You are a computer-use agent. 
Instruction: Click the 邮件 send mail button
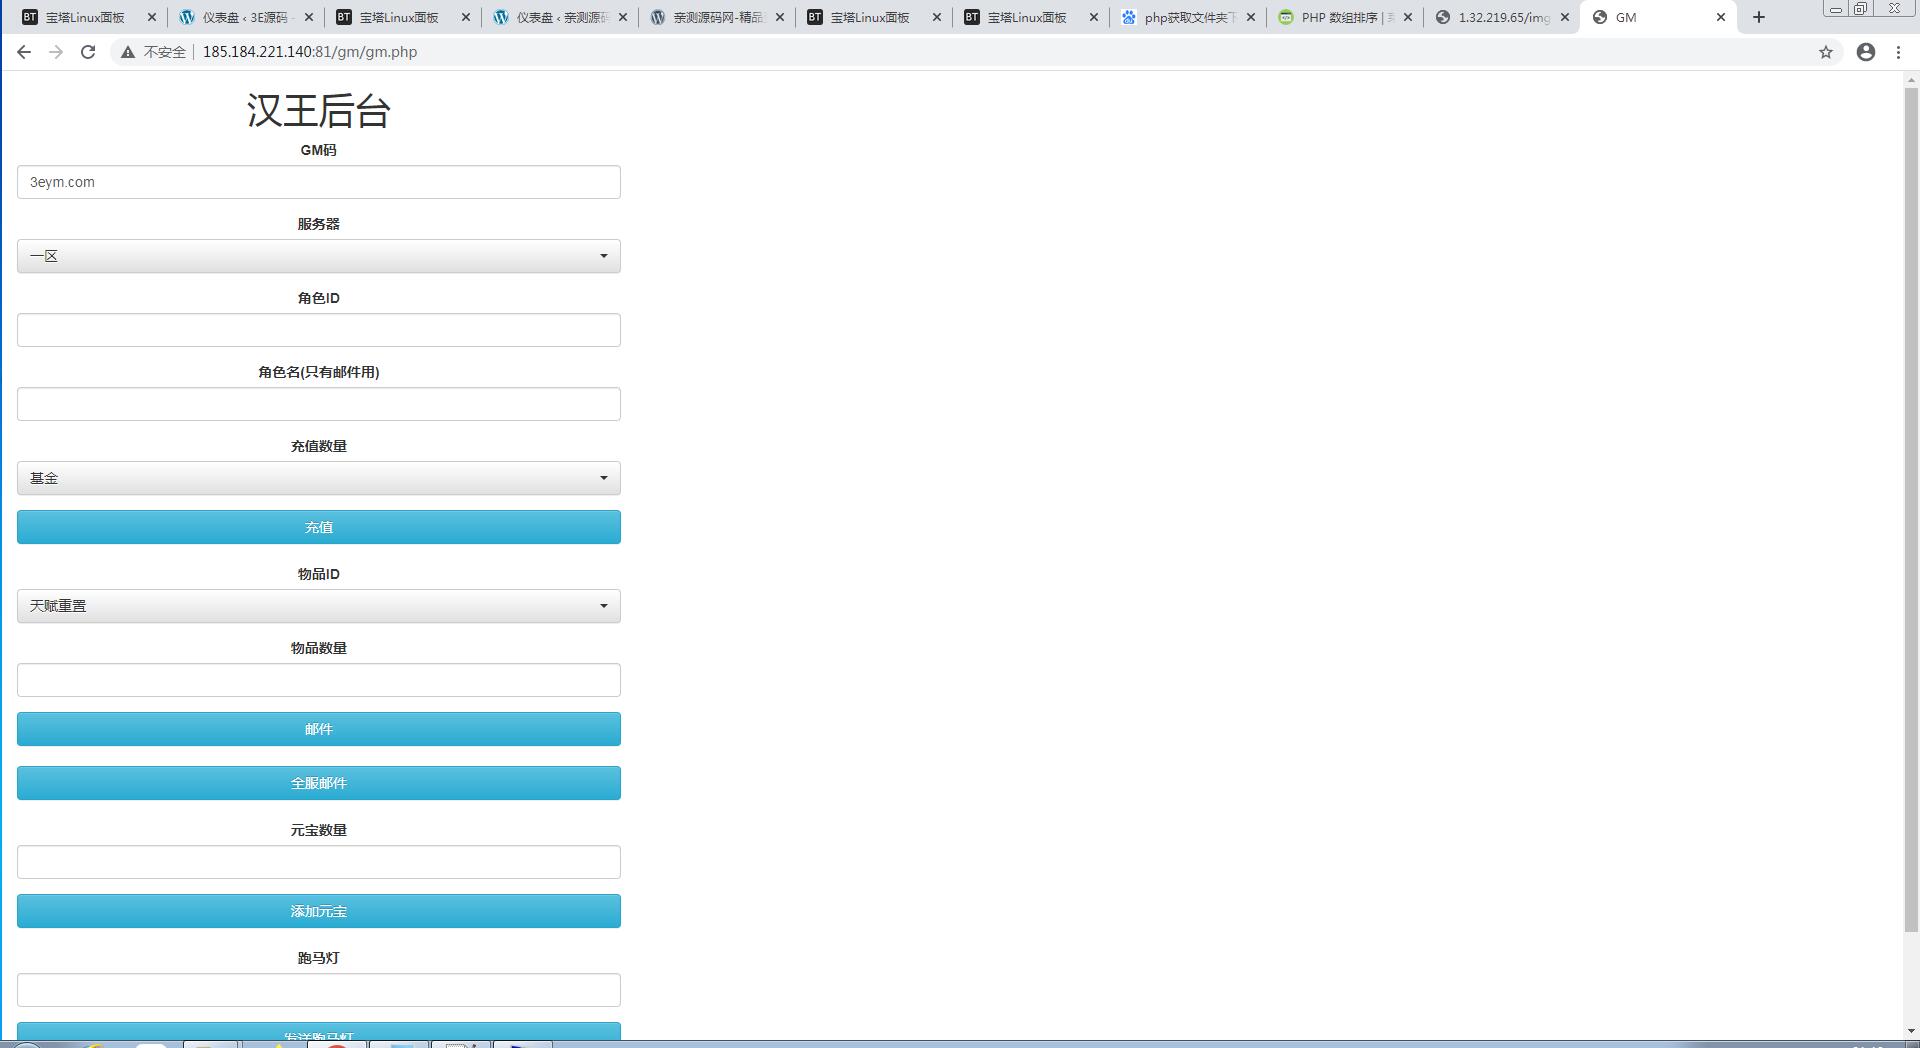pos(318,729)
